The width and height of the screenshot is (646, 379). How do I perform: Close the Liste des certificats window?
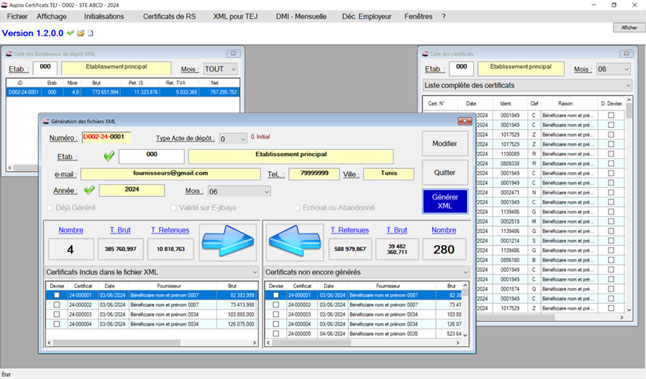click(626, 54)
